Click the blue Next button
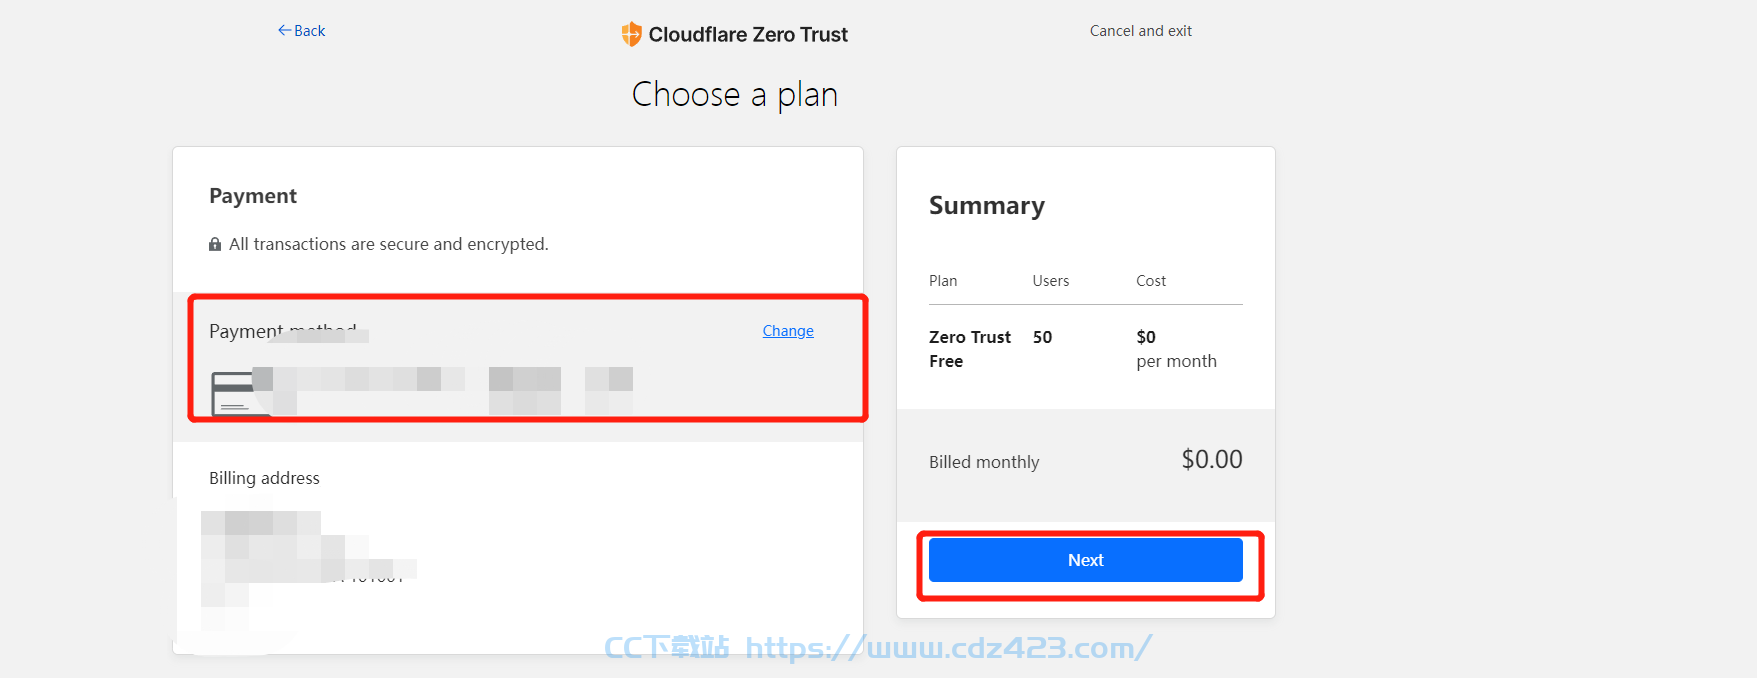Screen dimensions: 1757x678 click(1086, 560)
